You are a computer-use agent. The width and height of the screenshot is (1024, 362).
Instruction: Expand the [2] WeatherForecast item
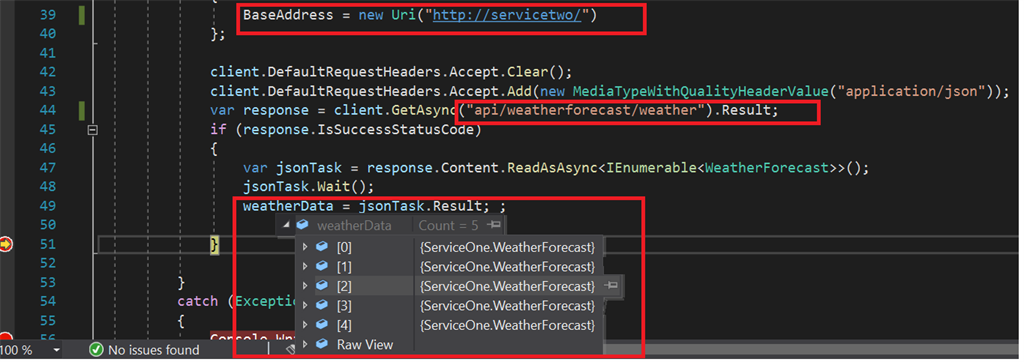click(305, 286)
